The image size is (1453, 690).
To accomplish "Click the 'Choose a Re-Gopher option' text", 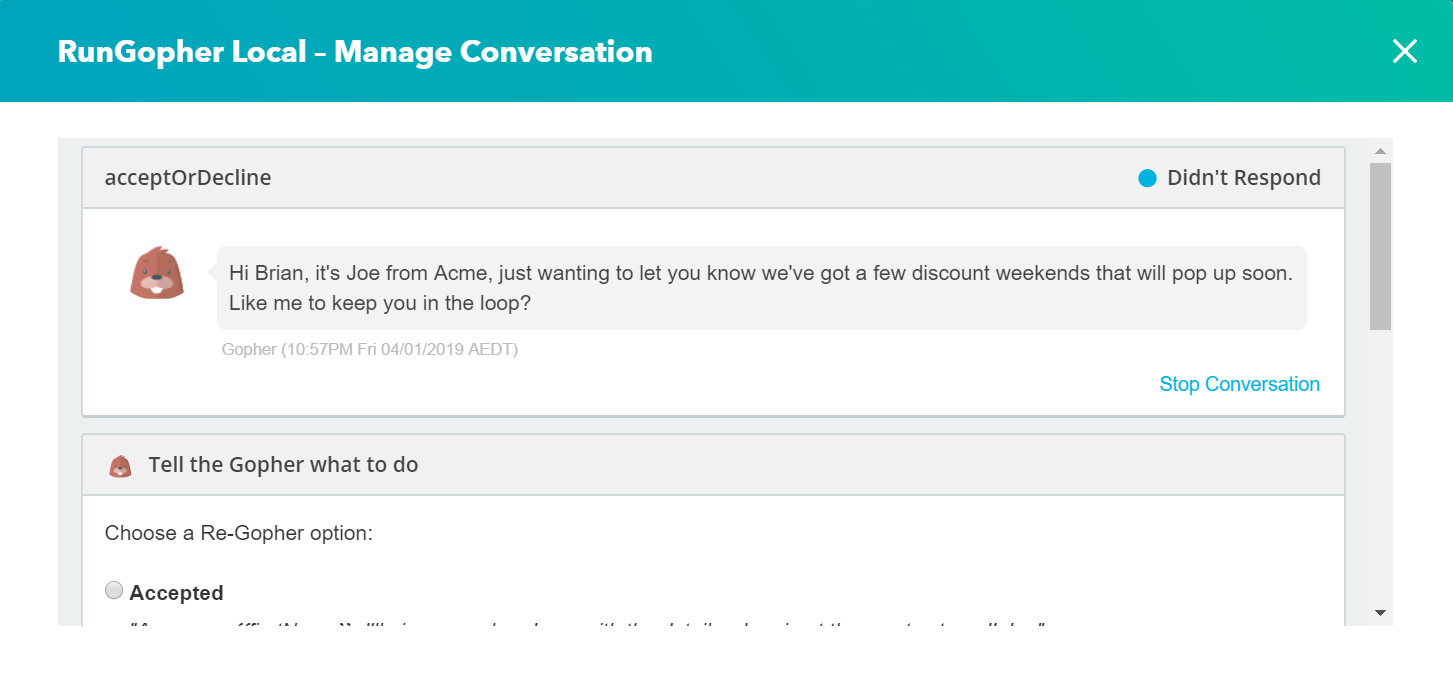I will (238, 533).
